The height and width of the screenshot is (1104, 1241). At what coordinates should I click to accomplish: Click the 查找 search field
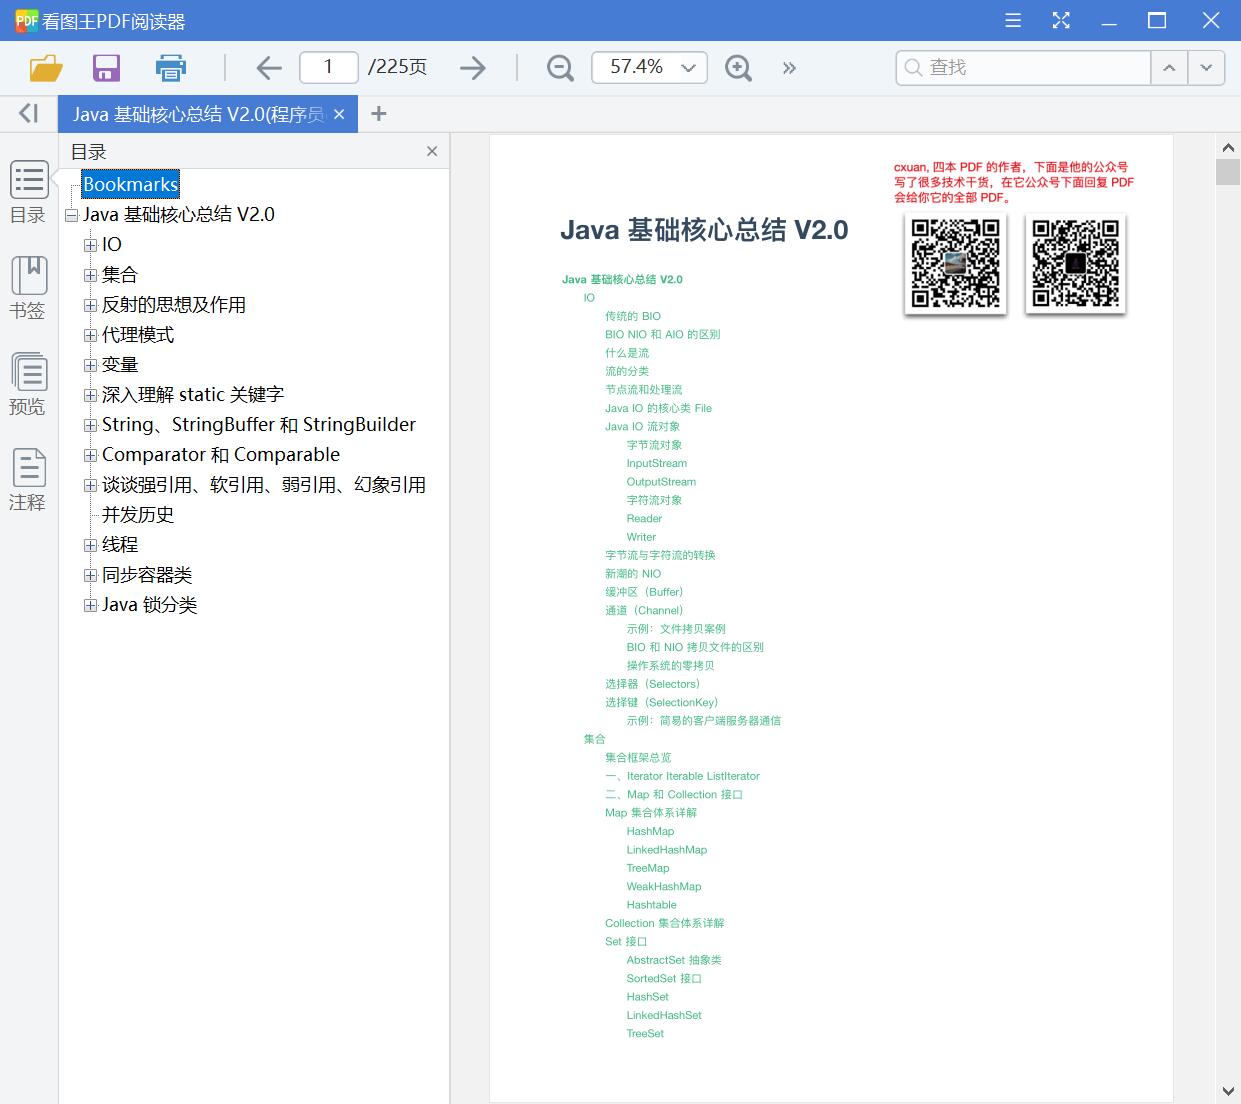pos(1023,68)
